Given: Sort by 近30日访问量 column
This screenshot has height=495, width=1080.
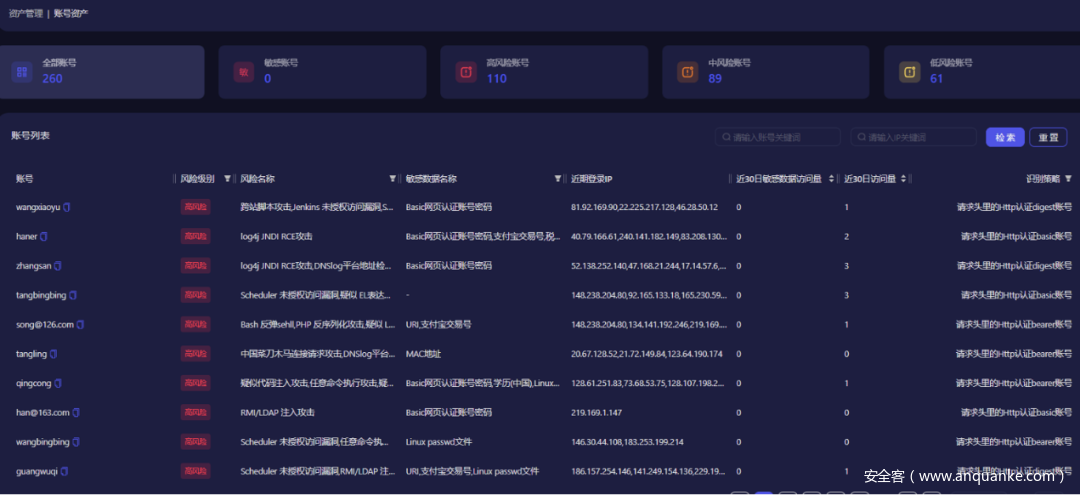Looking at the screenshot, I should pyautogui.click(x=904, y=179).
